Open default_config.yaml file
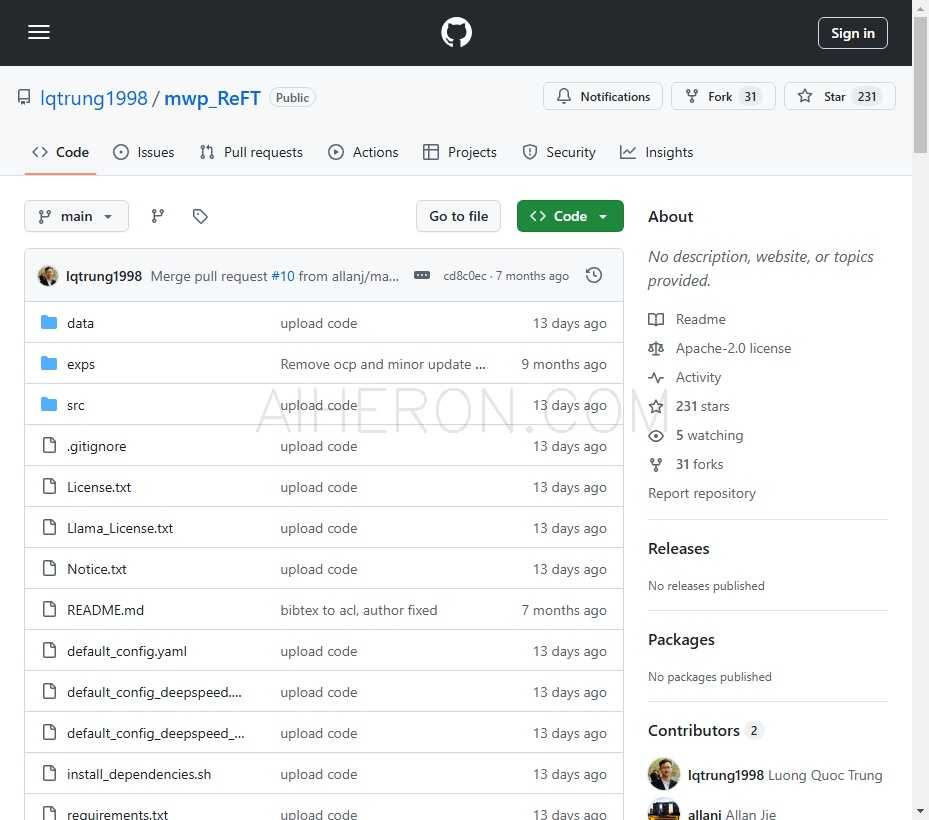This screenshot has width=929, height=820. pyautogui.click(x=127, y=651)
